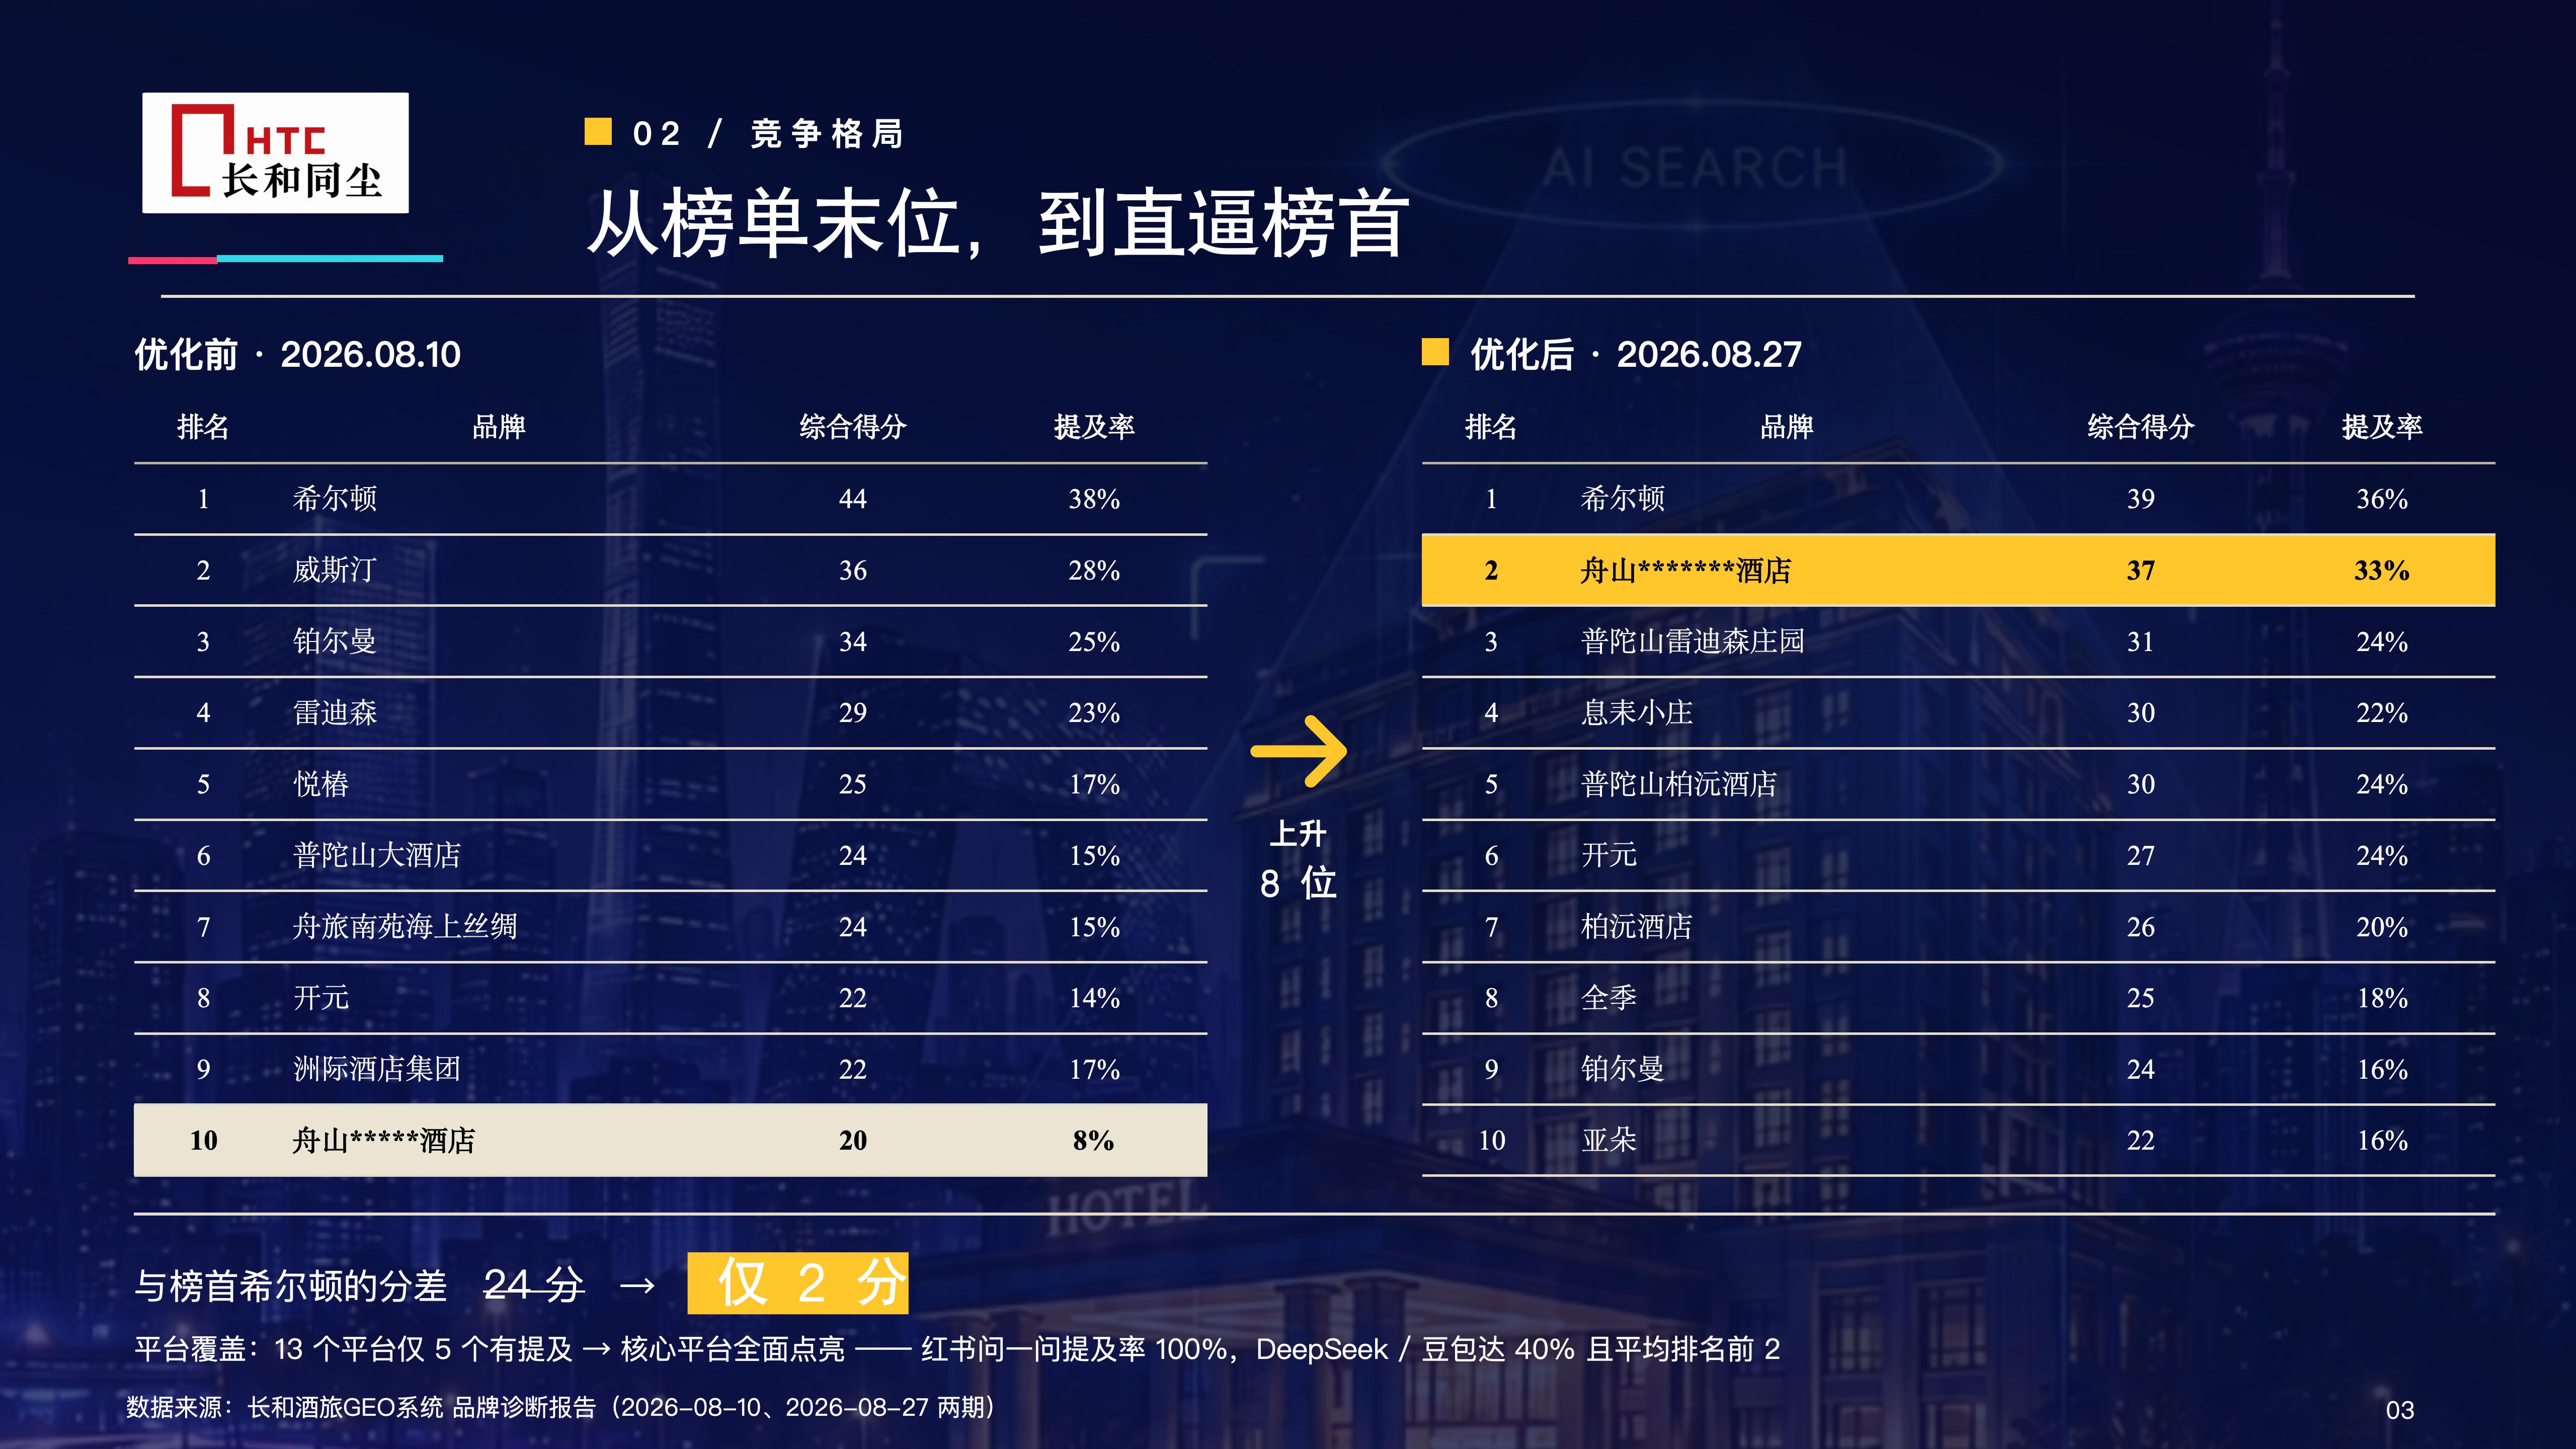The width and height of the screenshot is (2576, 1449).
Task: Click the yellow square before 优化后
Action: pos(1435,352)
